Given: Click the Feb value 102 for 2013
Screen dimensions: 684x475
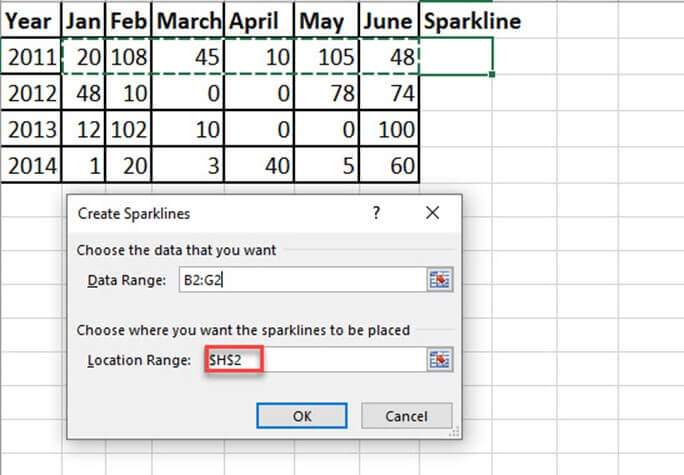Looking at the screenshot, I should coord(129,130).
